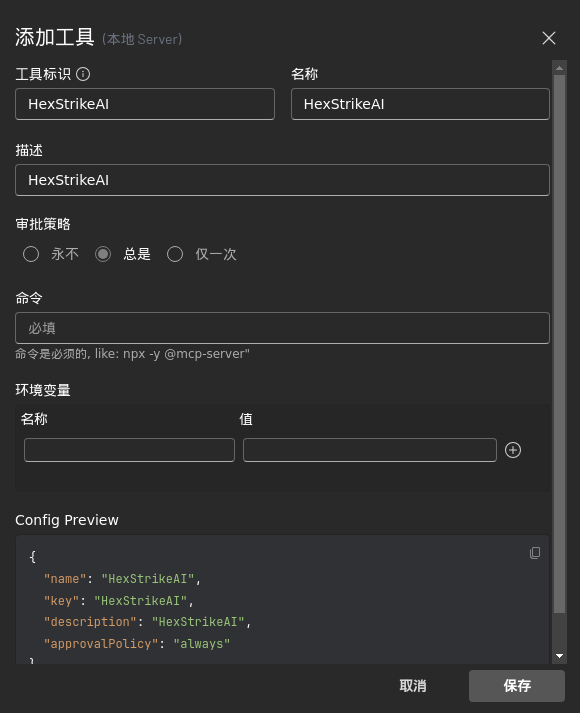Viewport: 580px width, 713px height.
Task: Close the 添加工具 dialog with X icon
Action: pyautogui.click(x=549, y=38)
